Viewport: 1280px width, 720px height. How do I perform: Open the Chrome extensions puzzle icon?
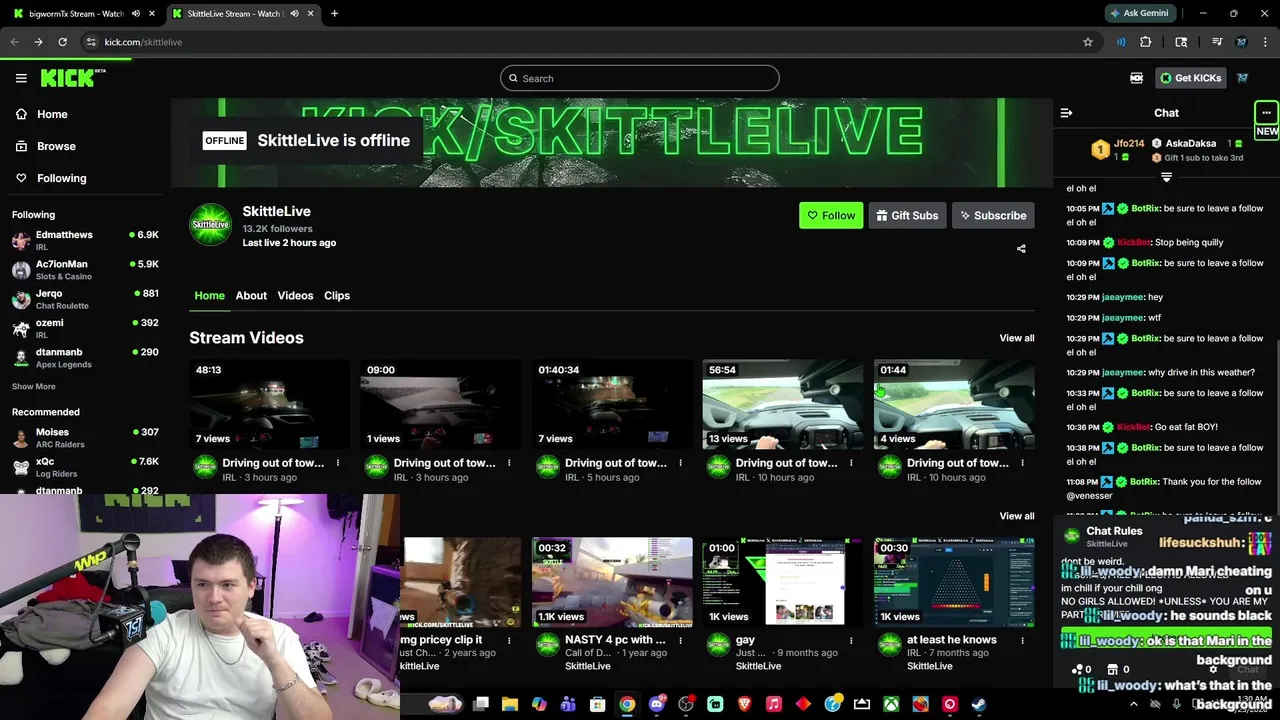[x=1146, y=42]
